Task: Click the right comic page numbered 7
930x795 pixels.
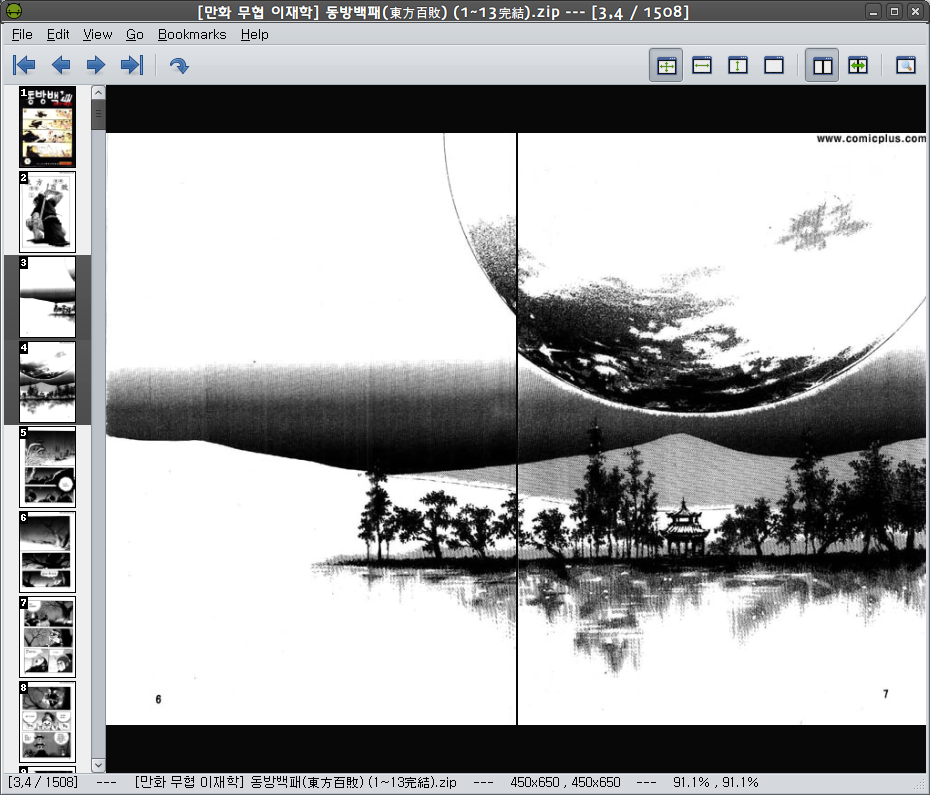Action: 722,429
